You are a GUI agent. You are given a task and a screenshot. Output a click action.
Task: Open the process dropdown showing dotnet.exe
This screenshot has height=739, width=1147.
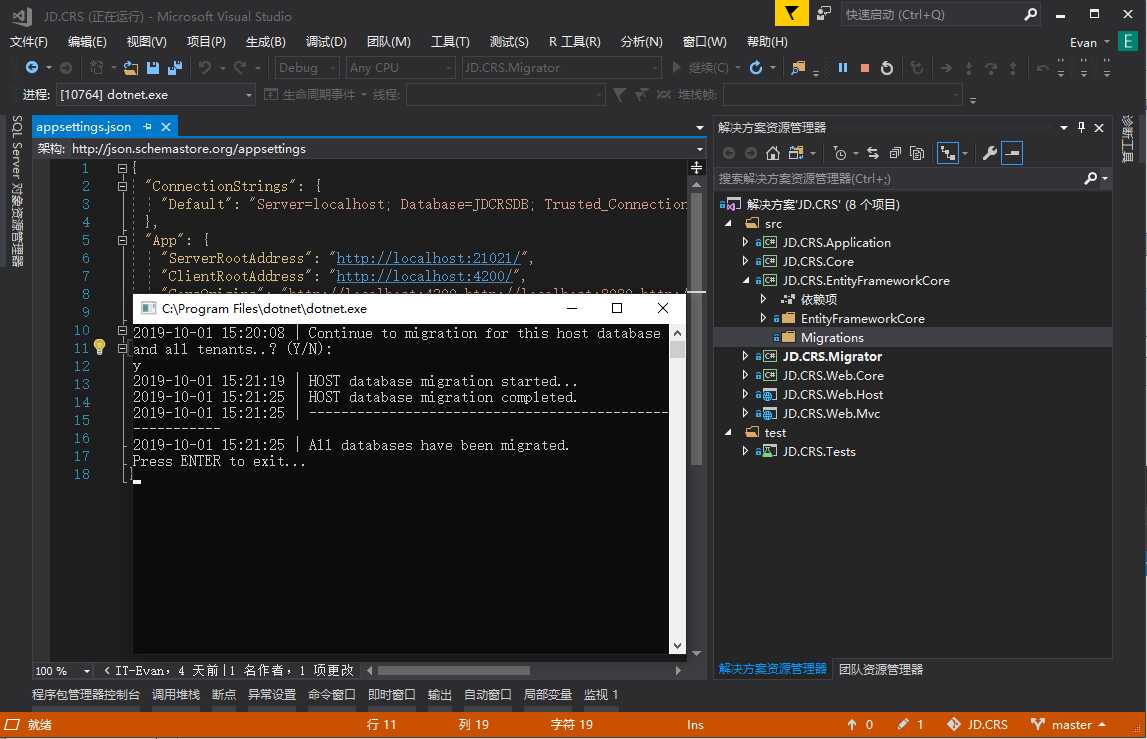pos(155,94)
